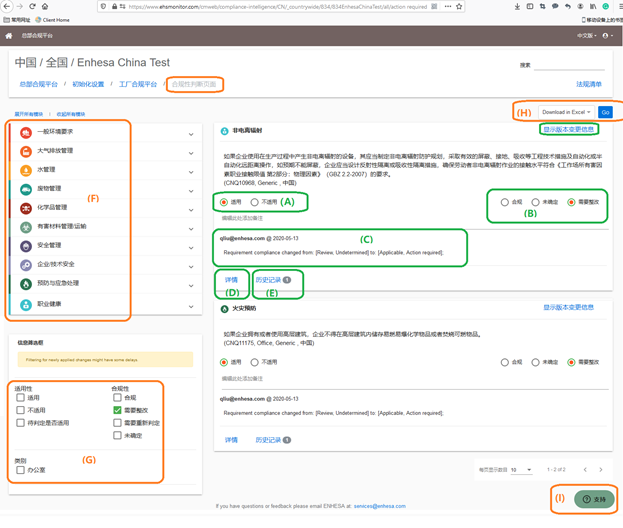Click the 职业健康 category icon
This screenshot has height=528, width=623.
click(26, 305)
